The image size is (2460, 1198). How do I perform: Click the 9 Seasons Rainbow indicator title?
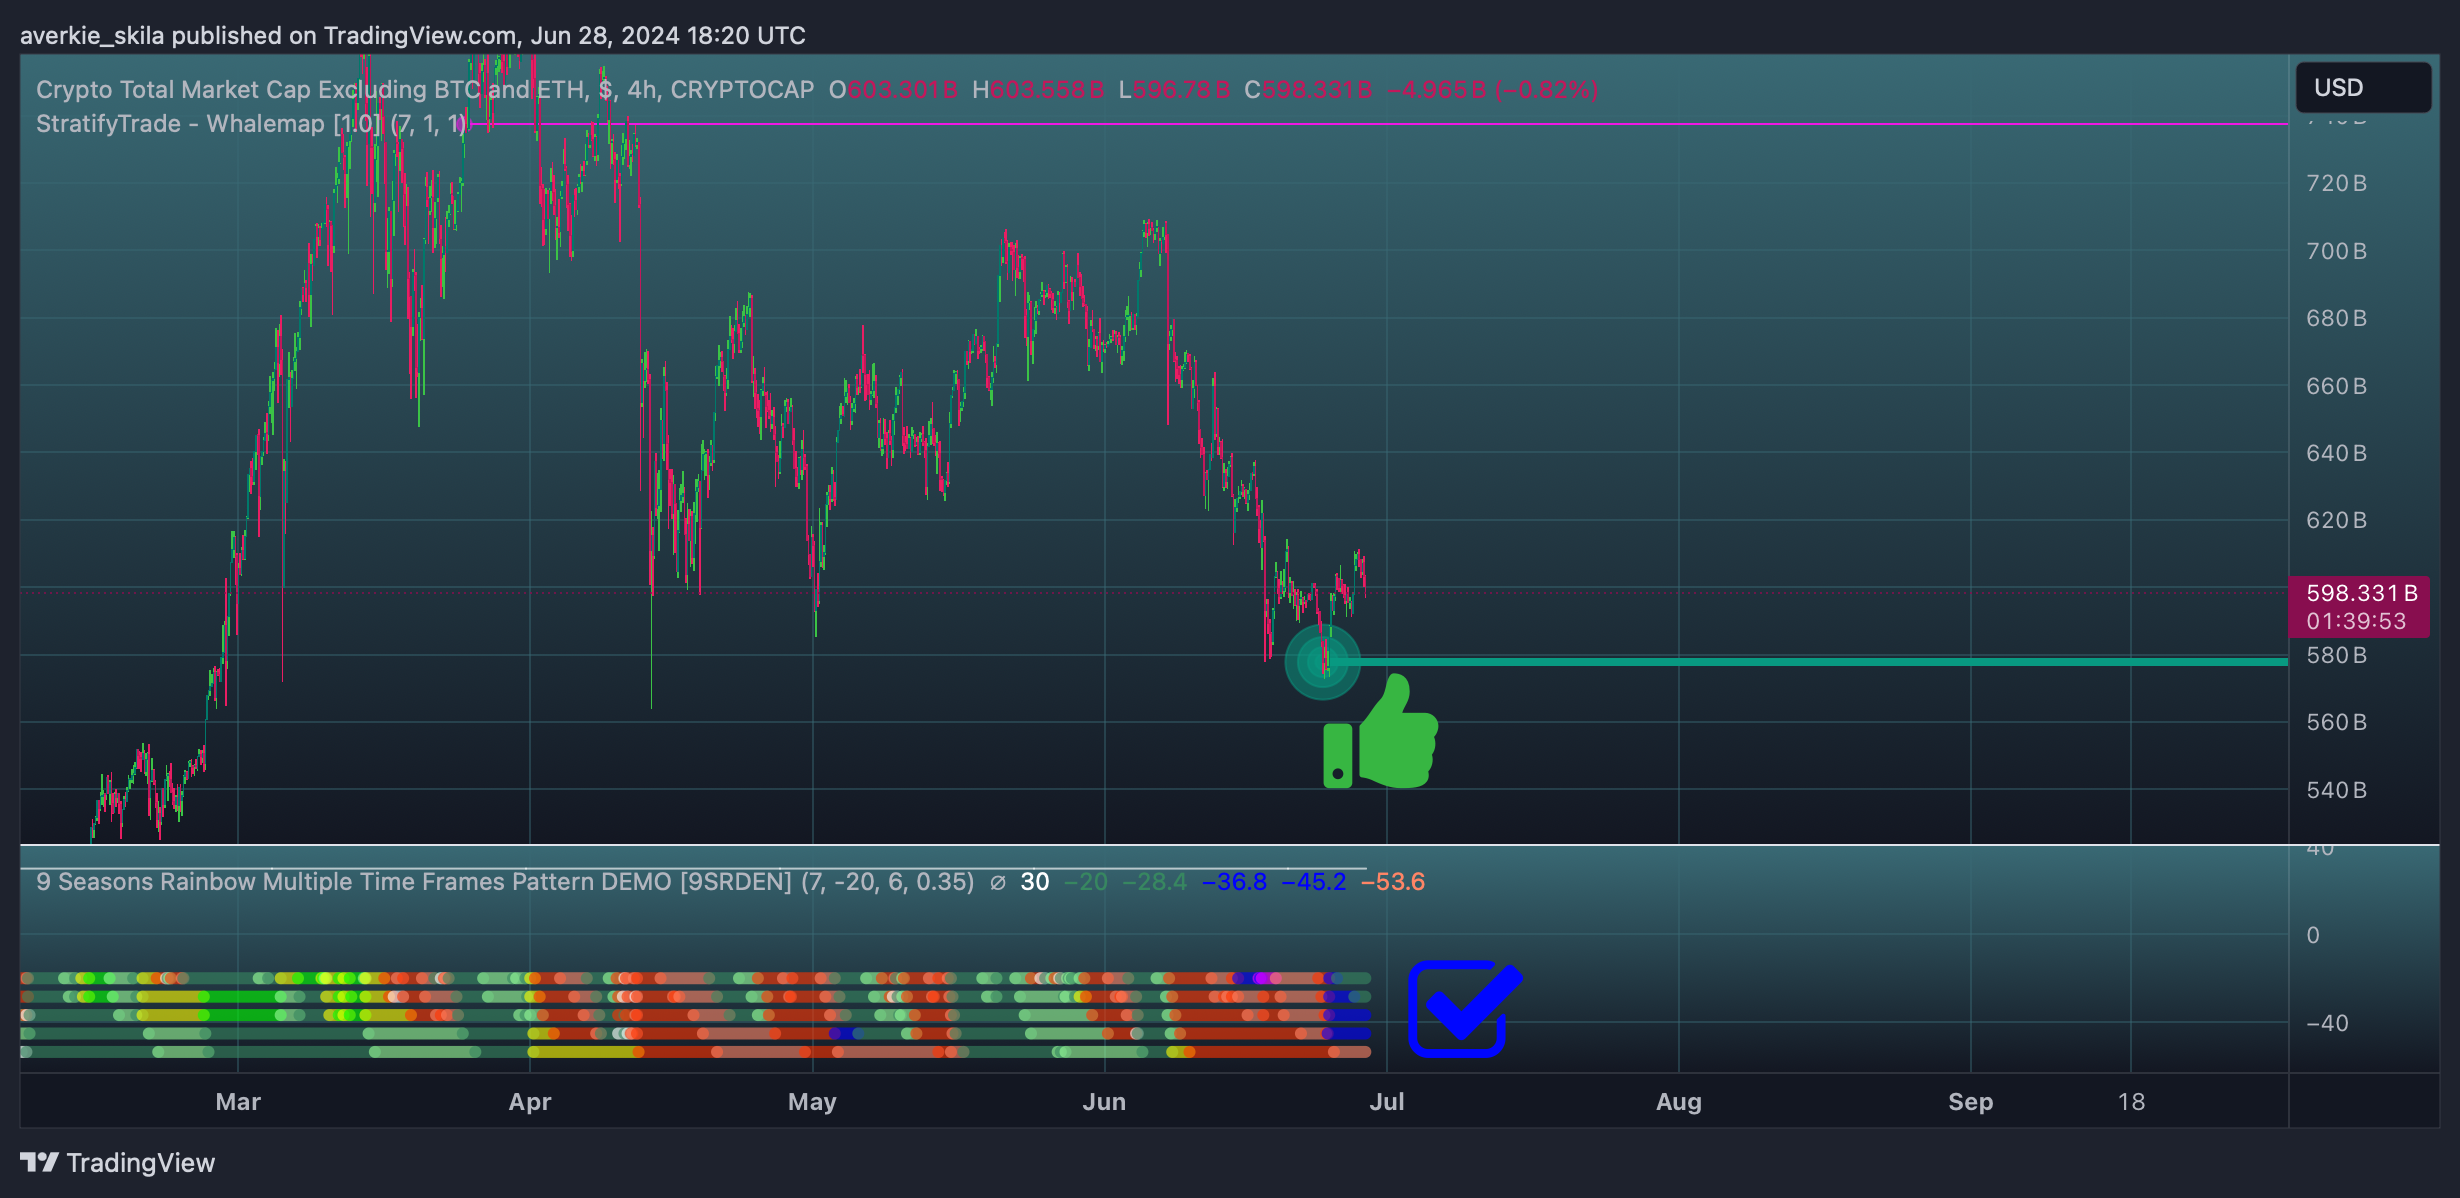[x=505, y=882]
